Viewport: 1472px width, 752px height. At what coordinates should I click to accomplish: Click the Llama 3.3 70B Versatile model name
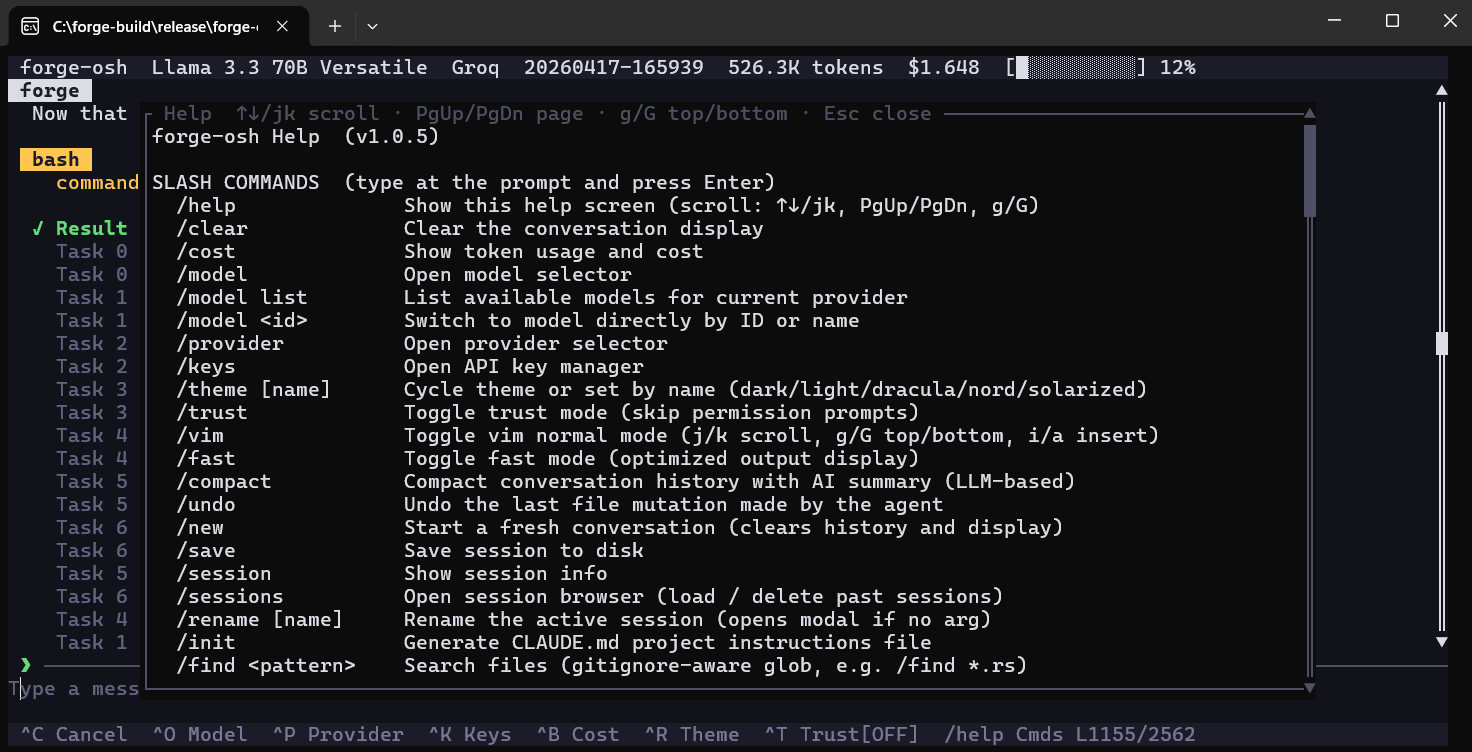[x=290, y=68]
